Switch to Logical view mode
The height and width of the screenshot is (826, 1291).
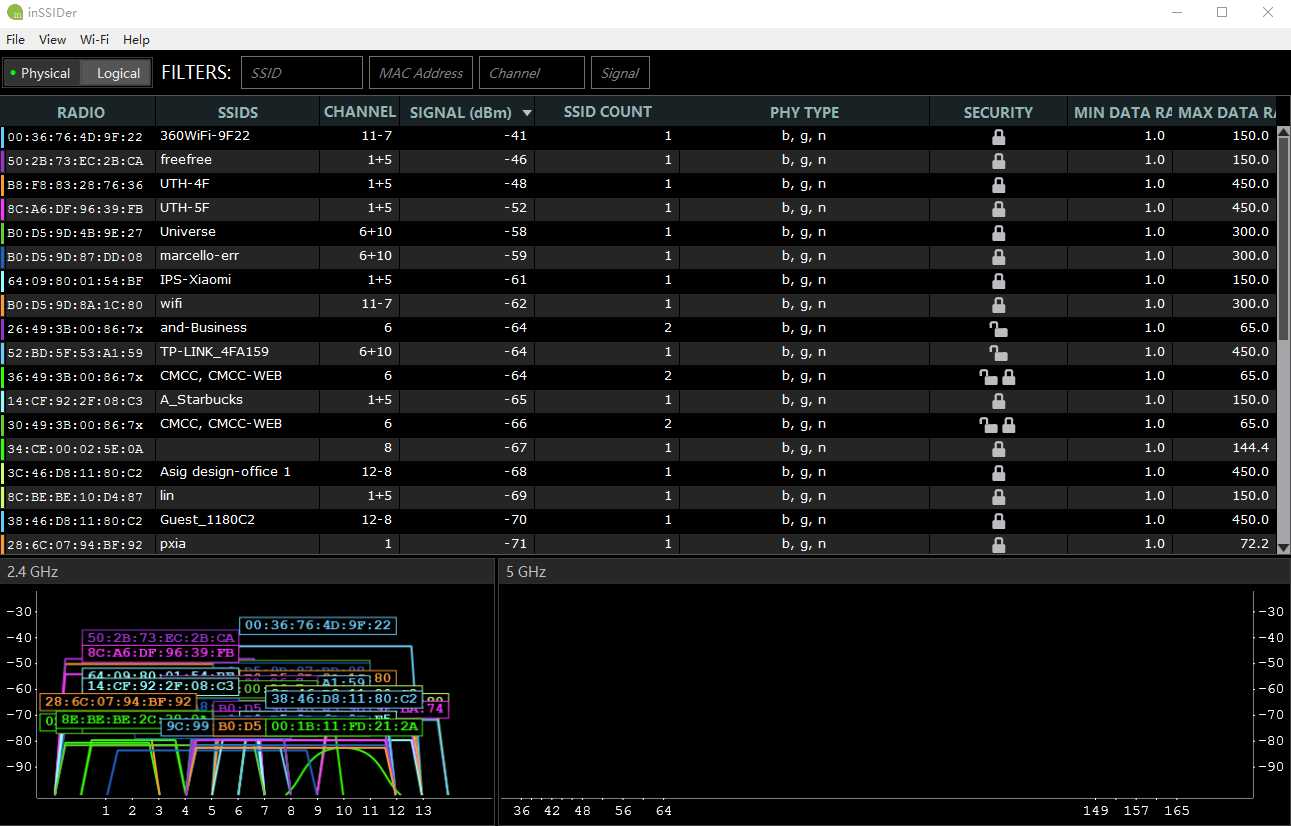pos(116,73)
